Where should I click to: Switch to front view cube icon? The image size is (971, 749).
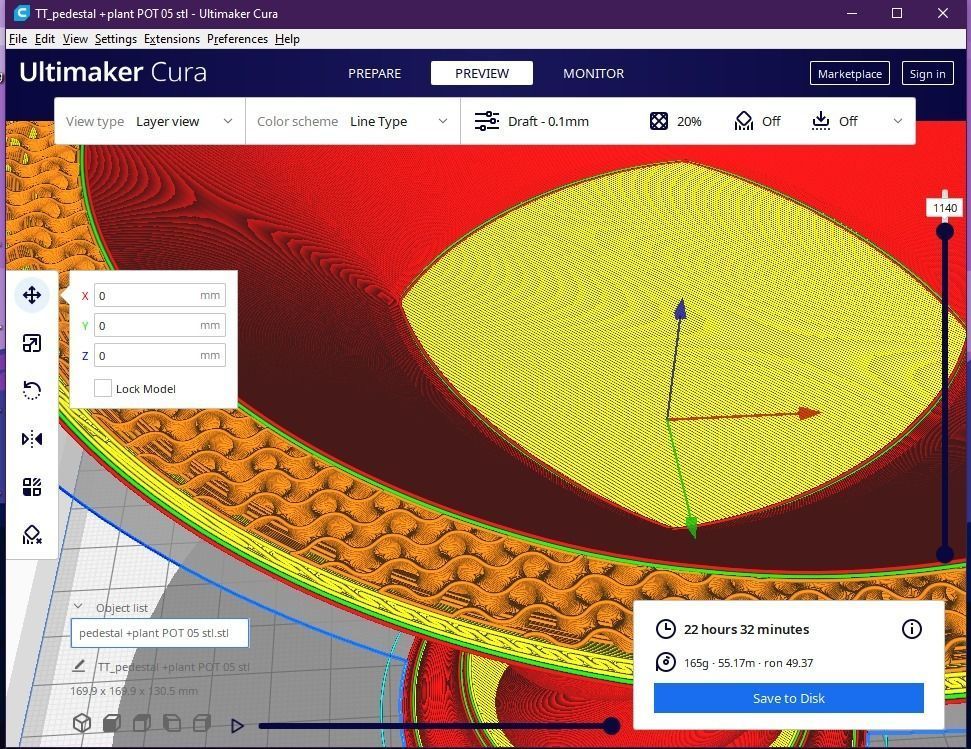112,722
